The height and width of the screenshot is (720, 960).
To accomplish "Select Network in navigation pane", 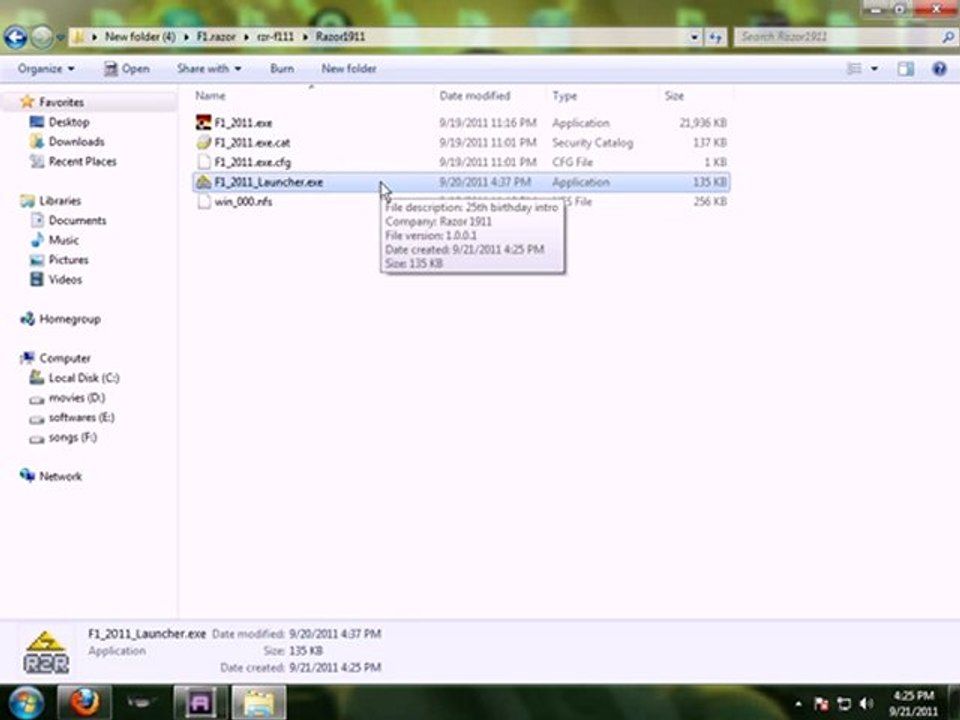I will point(60,476).
